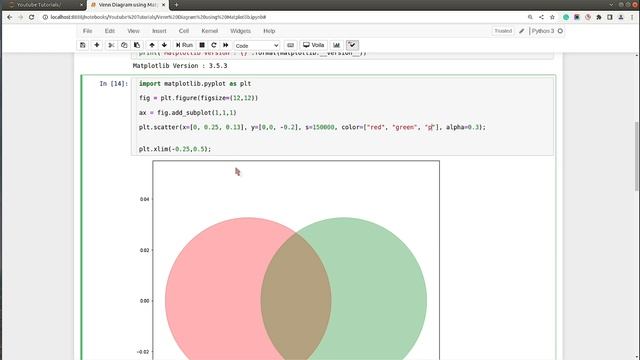Cut selected cells with the scissors icon
The width and height of the screenshot is (640, 360).
click(111, 45)
